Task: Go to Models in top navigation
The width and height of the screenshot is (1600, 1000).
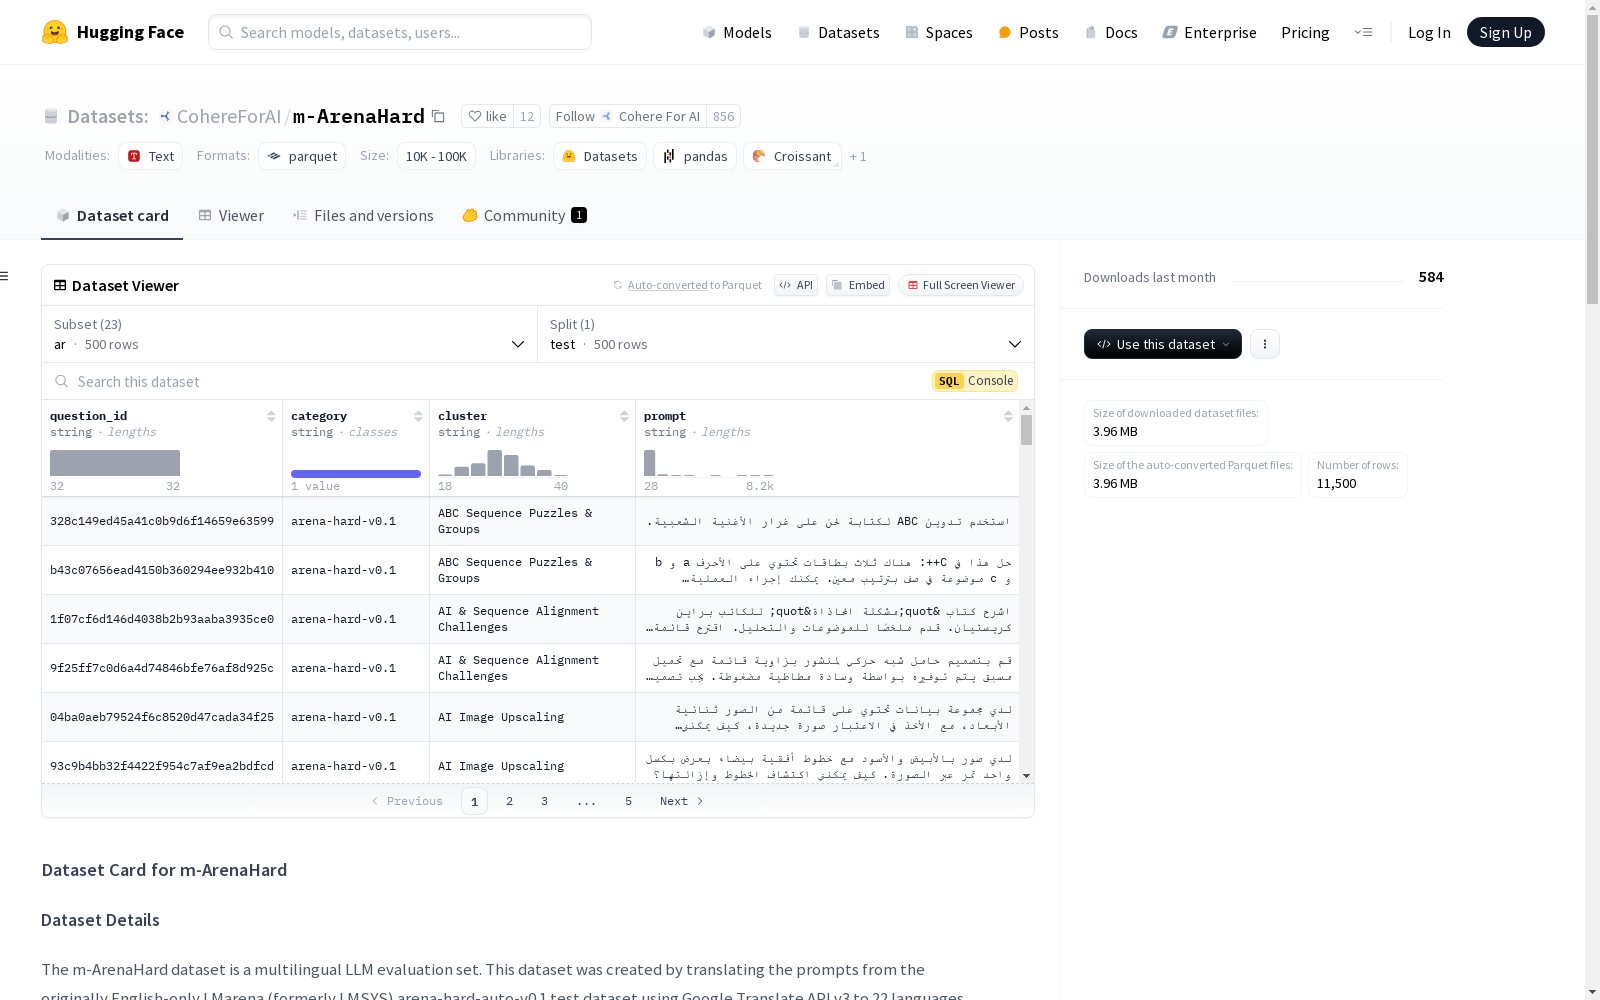Action: click(x=737, y=32)
